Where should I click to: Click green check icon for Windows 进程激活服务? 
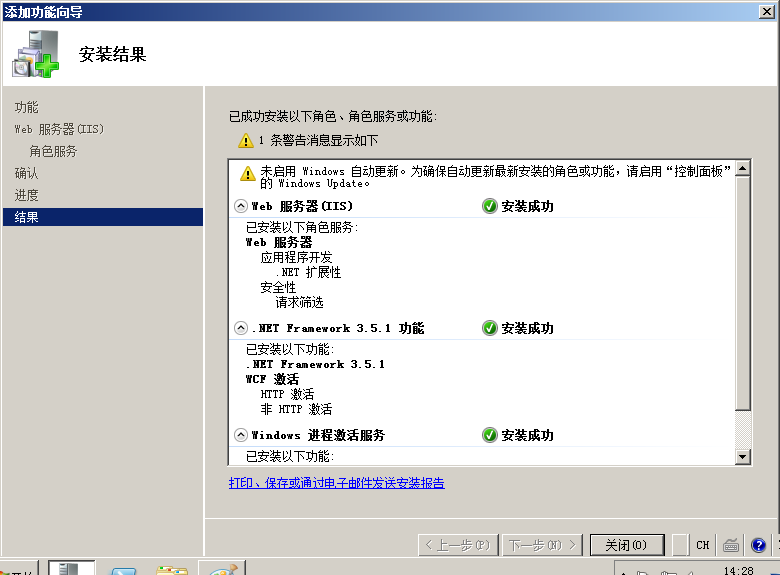click(489, 435)
